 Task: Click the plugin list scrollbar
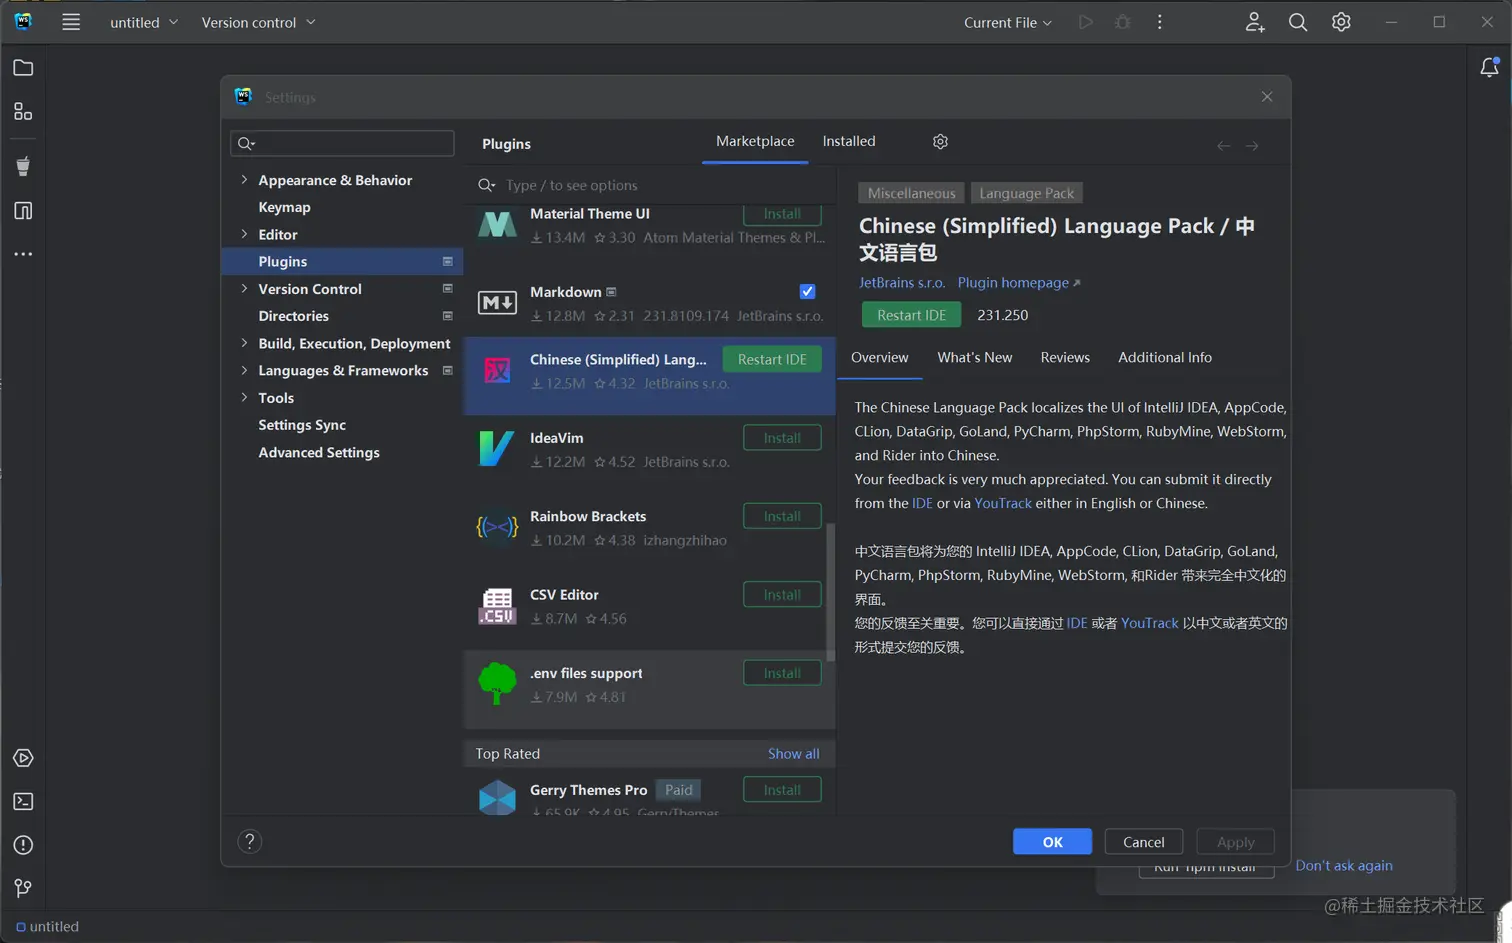click(830, 592)
